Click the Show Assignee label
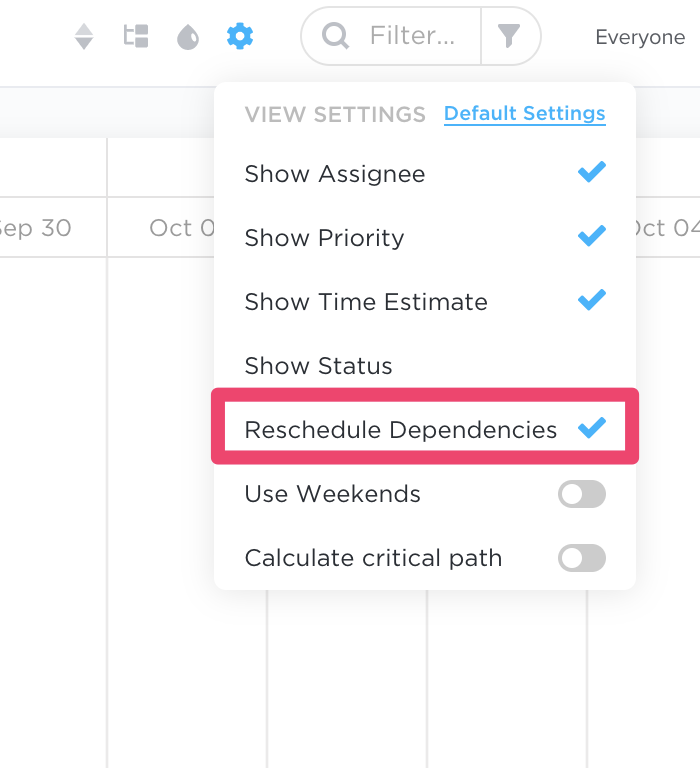This screenshot has height=768, width=700. pyautogui.click(x=335, y=174)
